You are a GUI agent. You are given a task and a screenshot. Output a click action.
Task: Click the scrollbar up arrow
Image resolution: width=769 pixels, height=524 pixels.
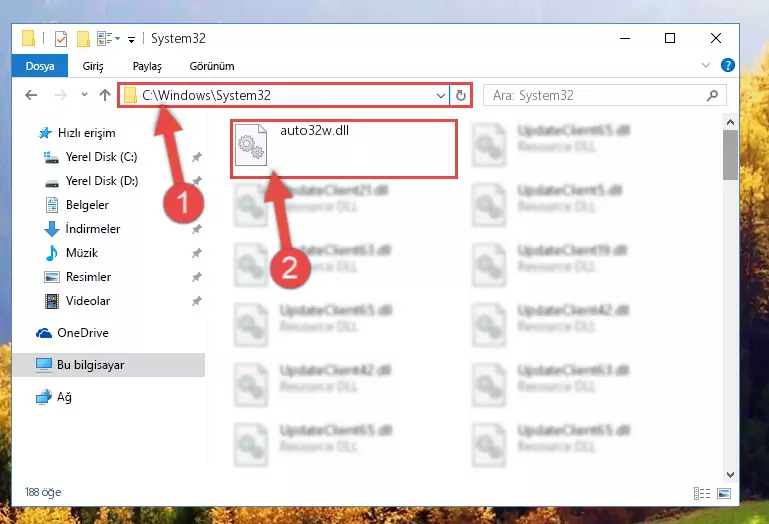730,122
